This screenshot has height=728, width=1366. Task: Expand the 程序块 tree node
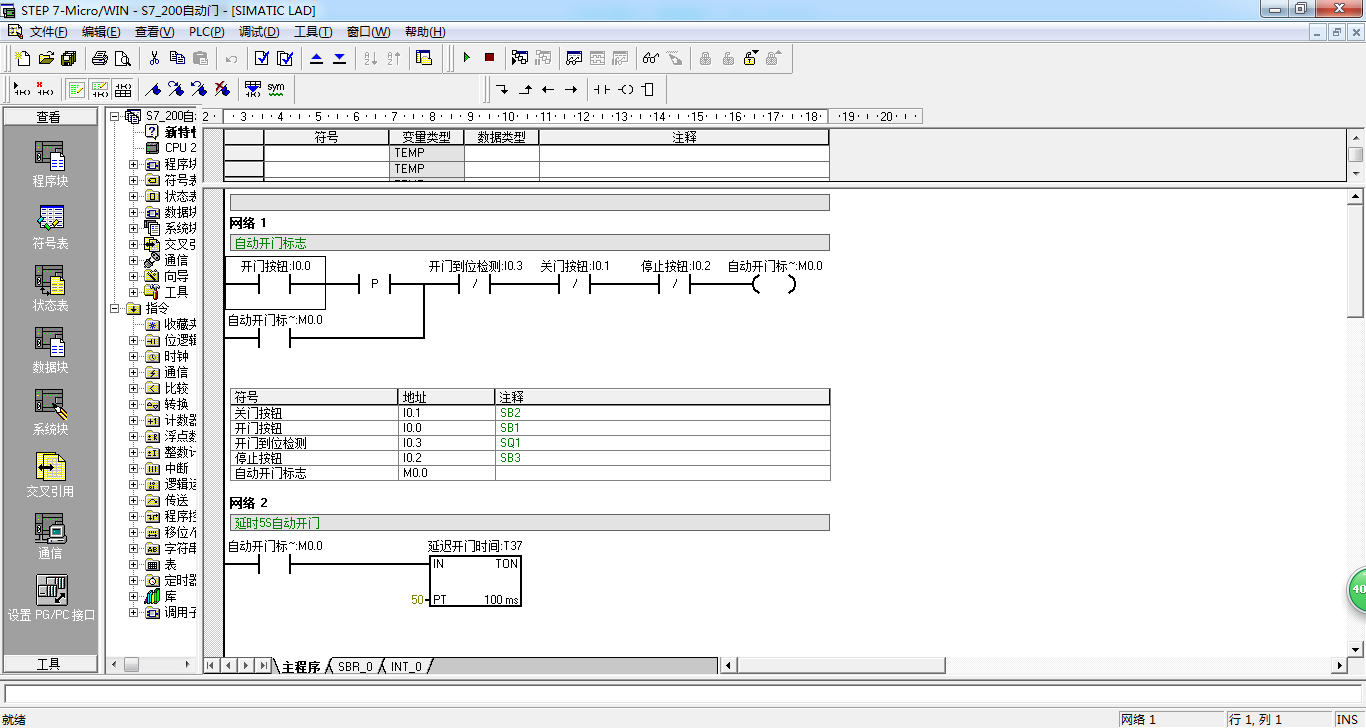[134, 164]
